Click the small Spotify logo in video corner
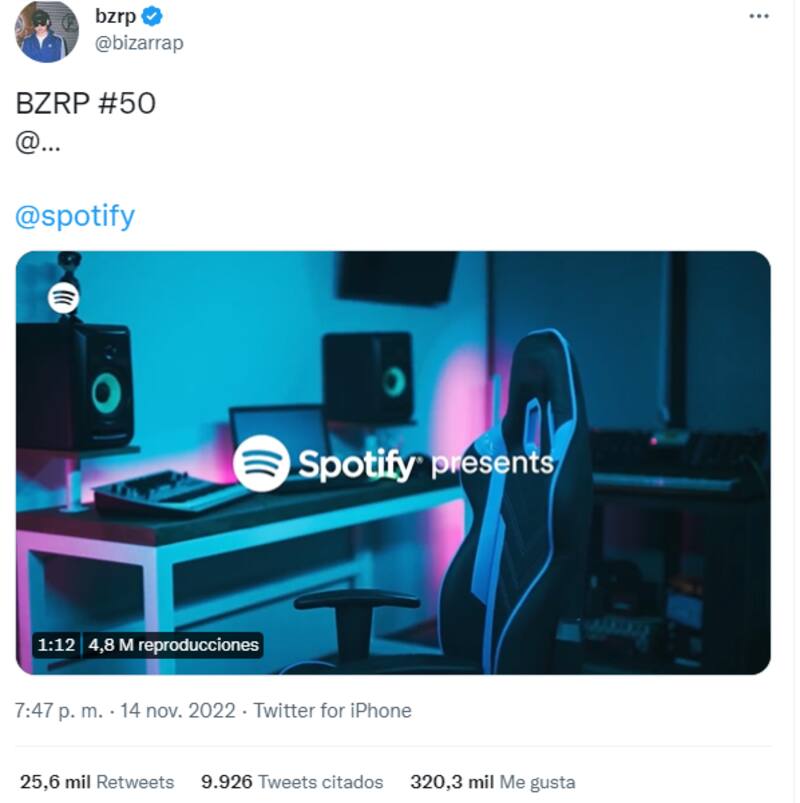The height and width of the screenshot is (803, 800). click(64, 297)
